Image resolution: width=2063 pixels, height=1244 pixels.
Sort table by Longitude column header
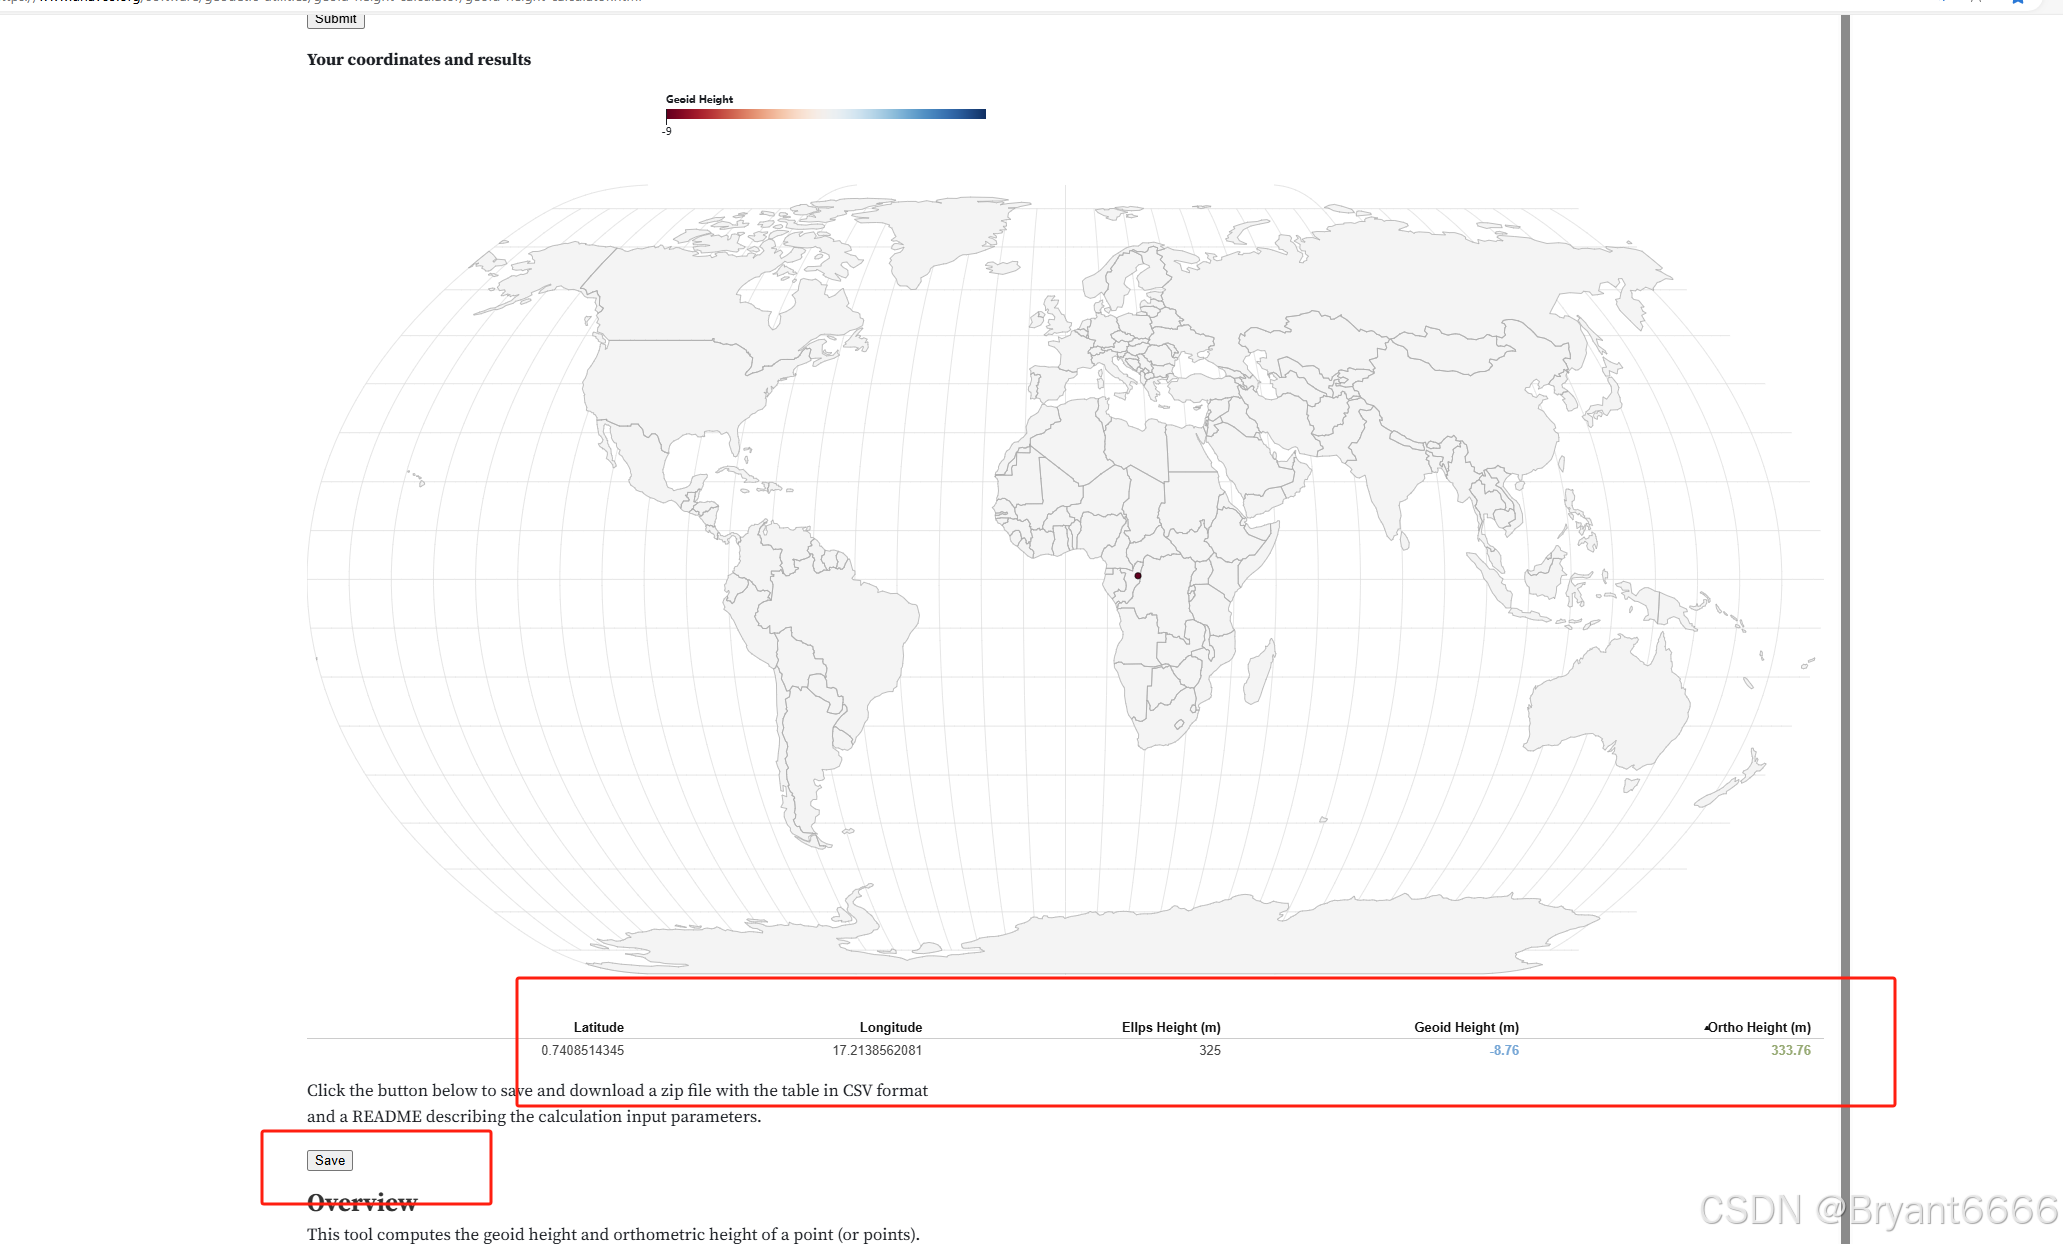890,1027
